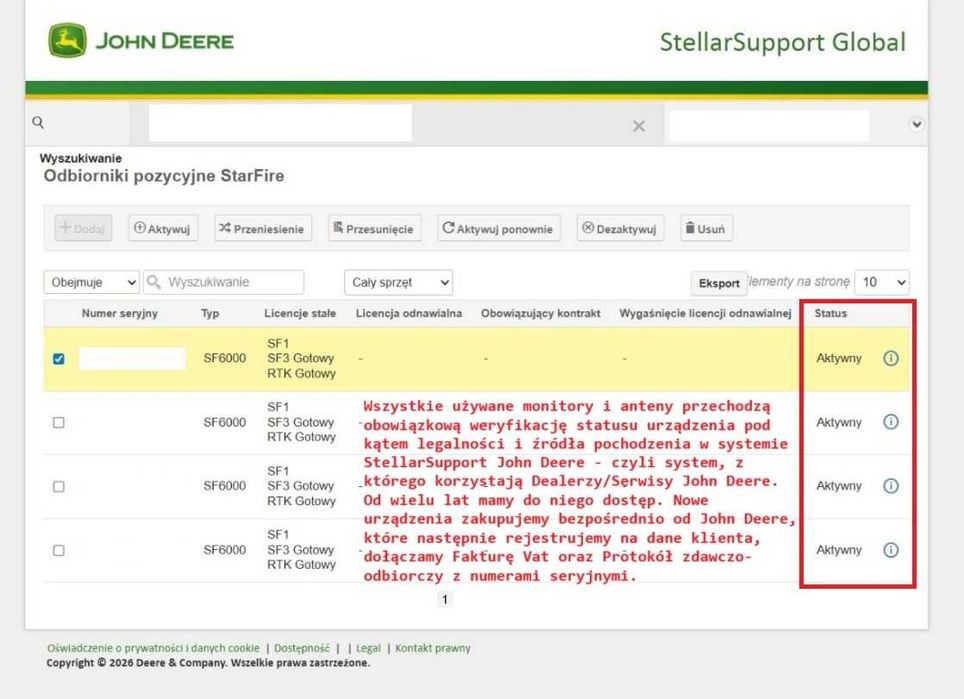Open the Cały sprzęt equipment dropdown
Viewport: 964px width, 699px height.
[x=398, y=282]
